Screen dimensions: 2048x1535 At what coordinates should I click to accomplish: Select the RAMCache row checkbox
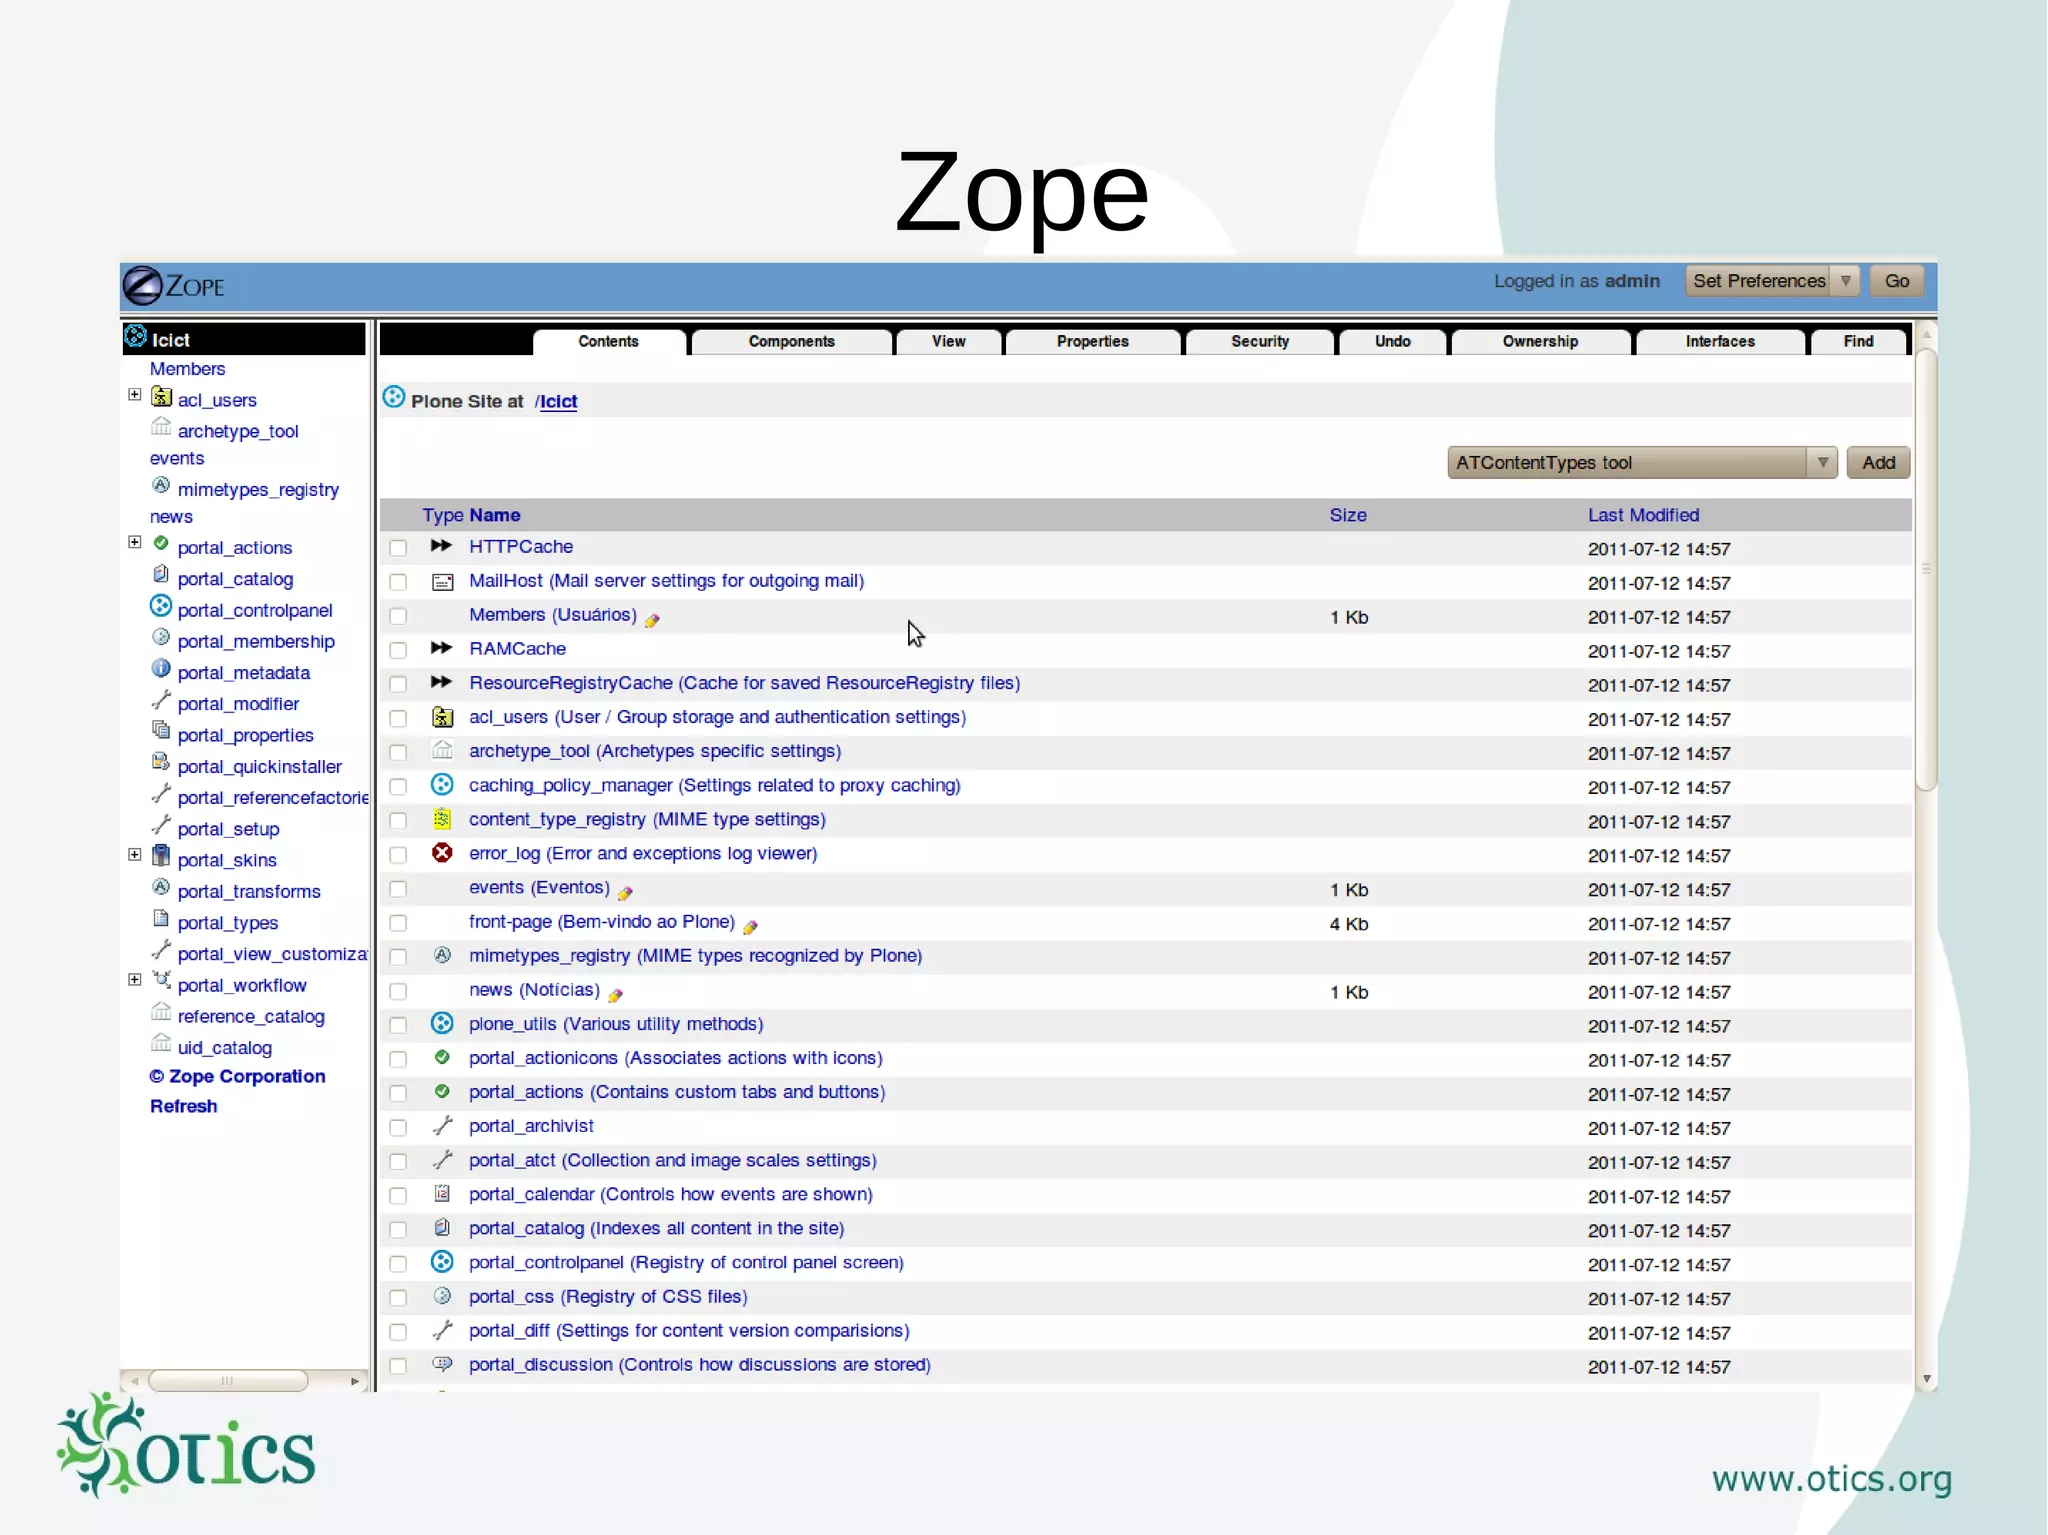[x=398, y=650]
